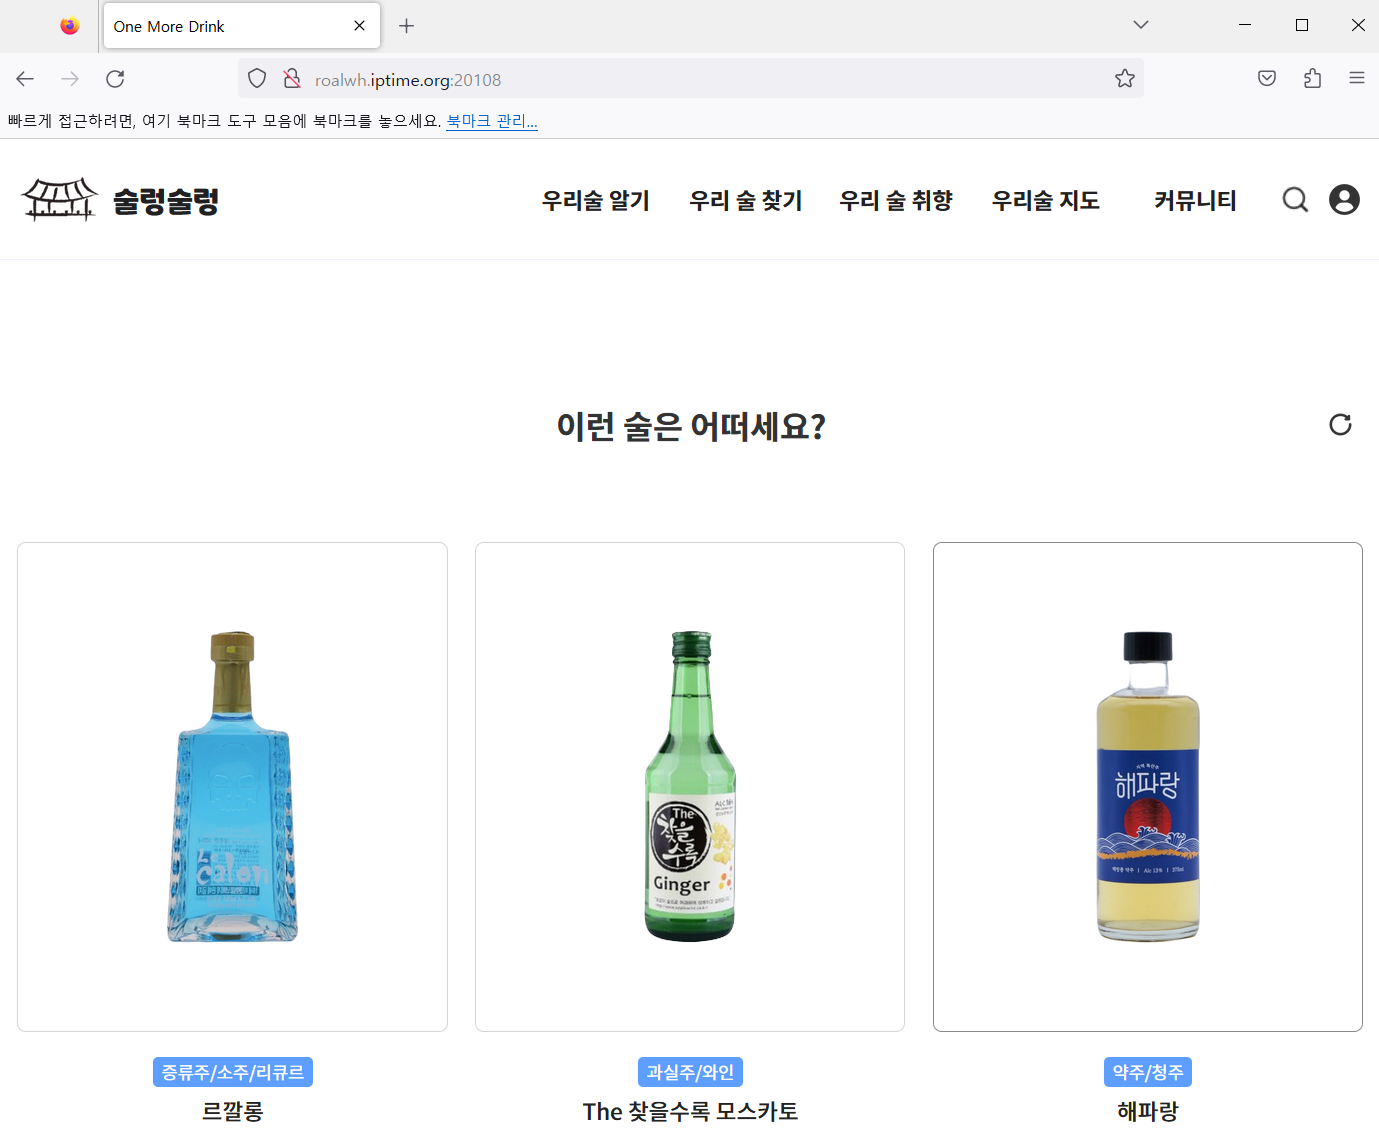
Task: Select the One More Drink tab
Action: [x=241, y=26]
